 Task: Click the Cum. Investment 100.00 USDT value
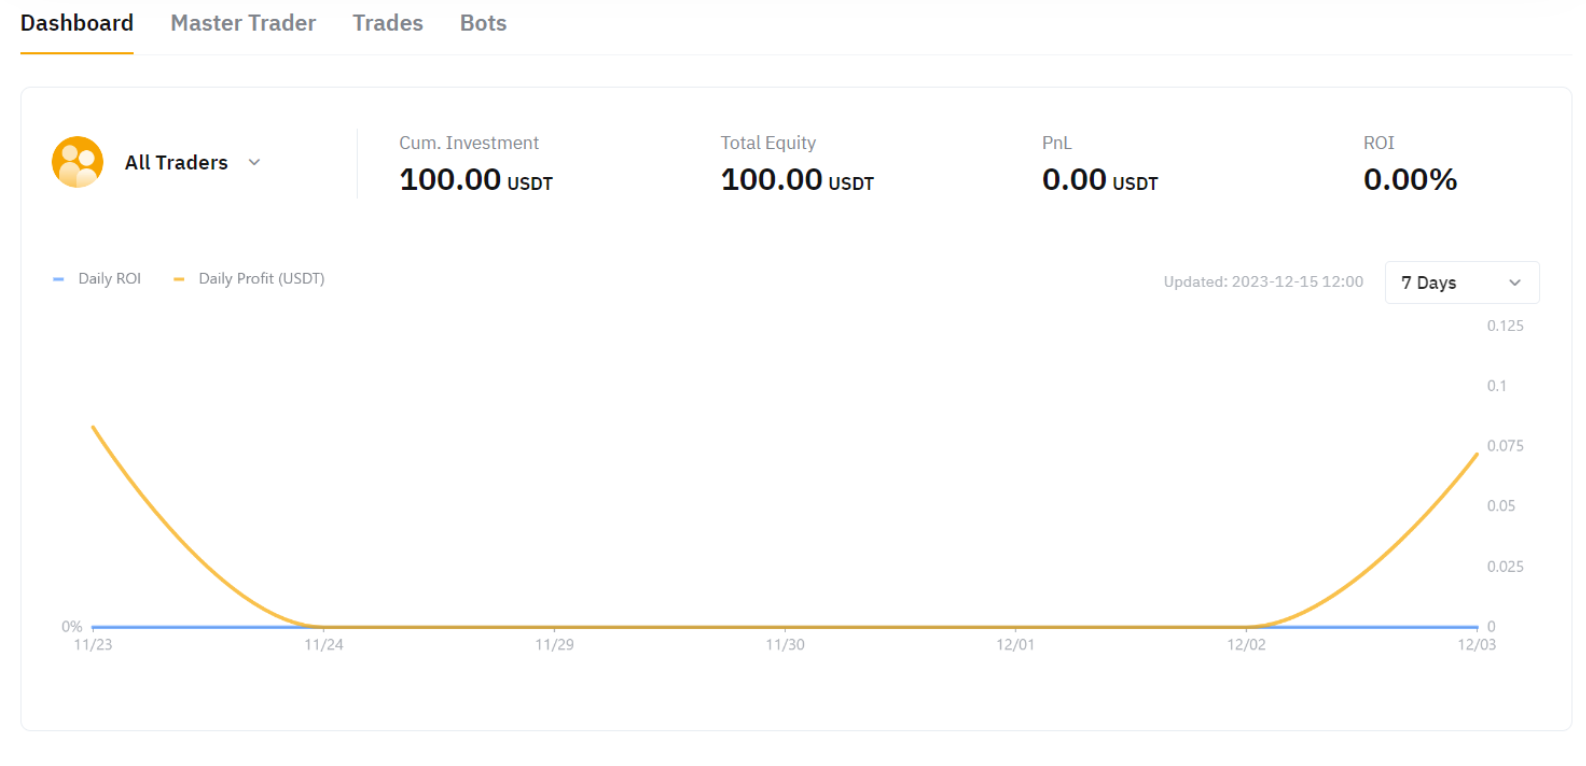[x=475, y=180]
